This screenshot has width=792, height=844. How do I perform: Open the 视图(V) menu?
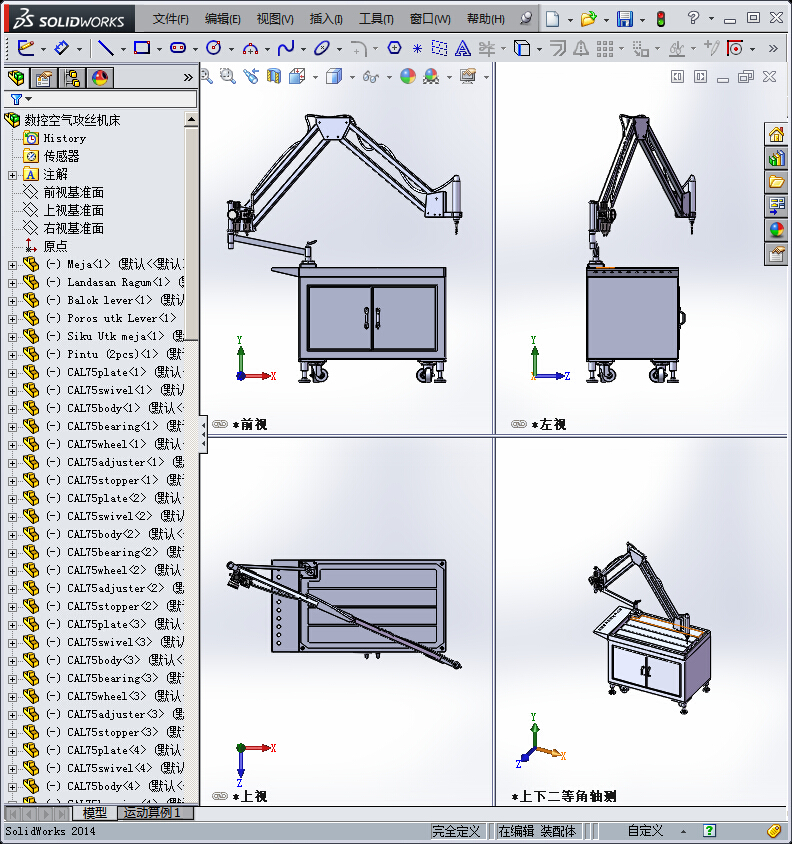click(275, 19)
